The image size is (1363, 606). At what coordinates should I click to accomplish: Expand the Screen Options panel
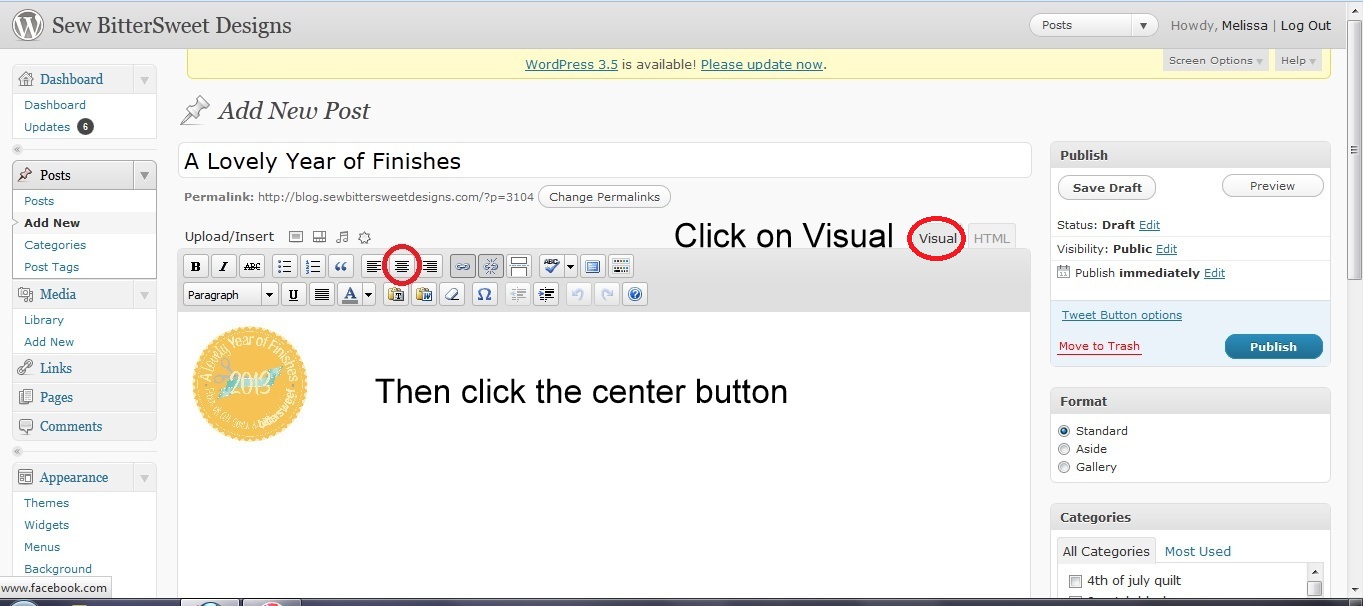pos(1215,61)
